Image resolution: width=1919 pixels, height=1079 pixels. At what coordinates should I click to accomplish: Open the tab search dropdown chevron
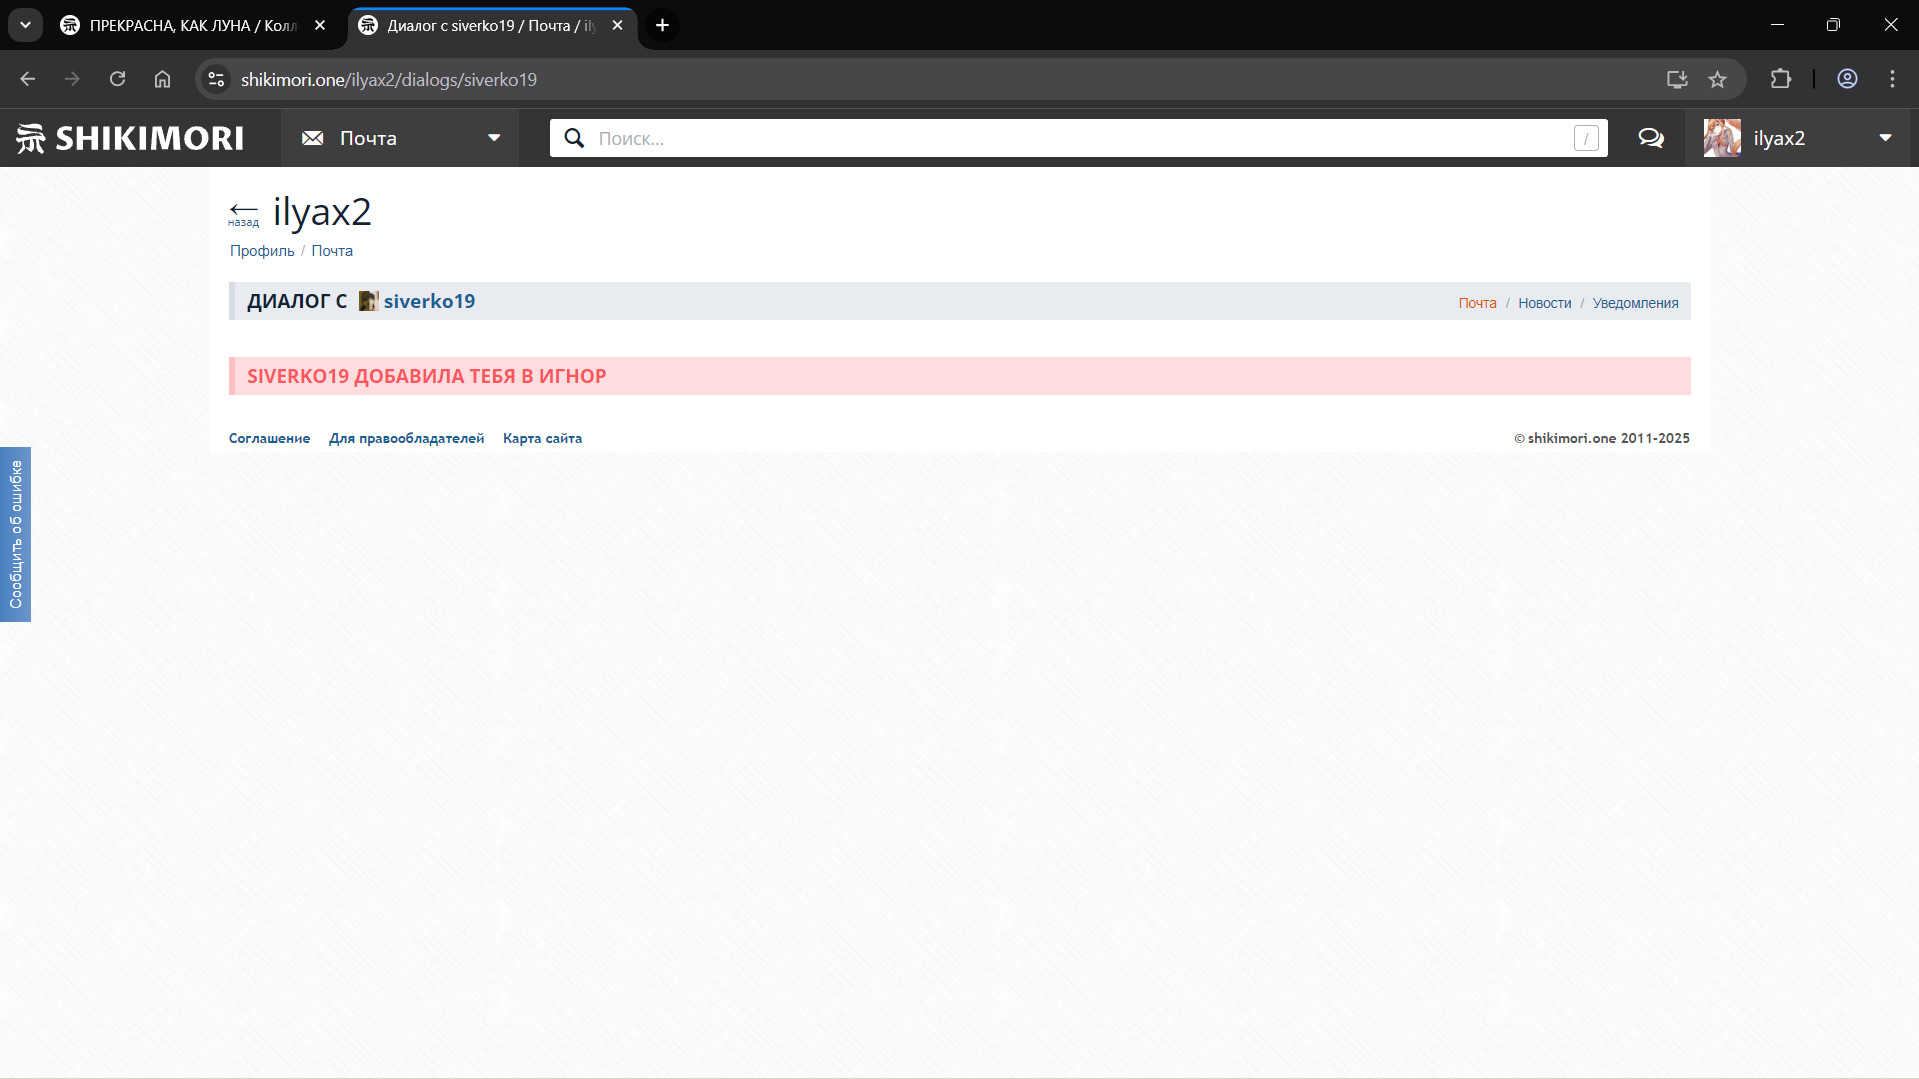pyautogui.click(x=25, y=25)
